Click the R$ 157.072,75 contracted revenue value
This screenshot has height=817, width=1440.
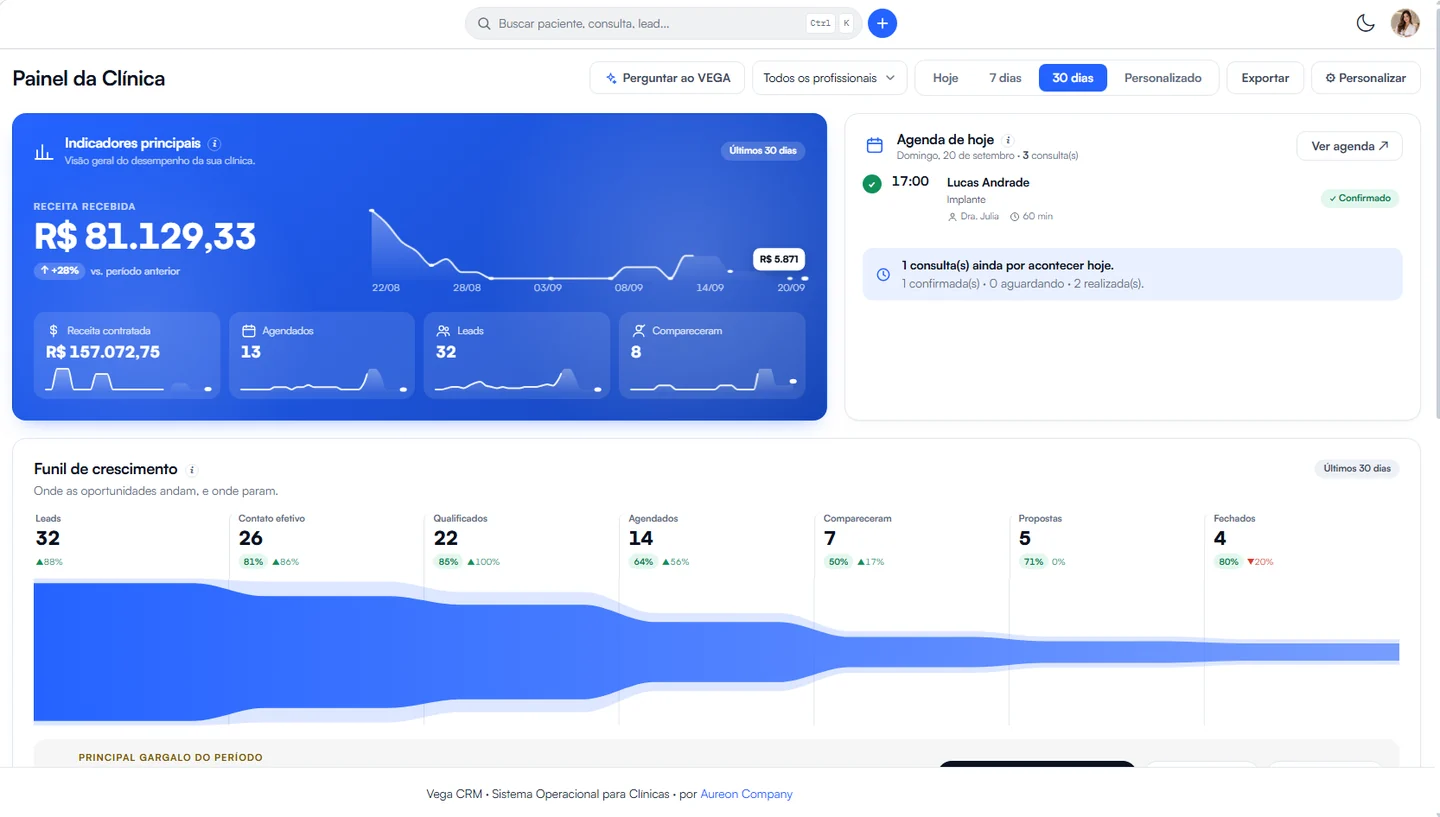coord(103,352)
